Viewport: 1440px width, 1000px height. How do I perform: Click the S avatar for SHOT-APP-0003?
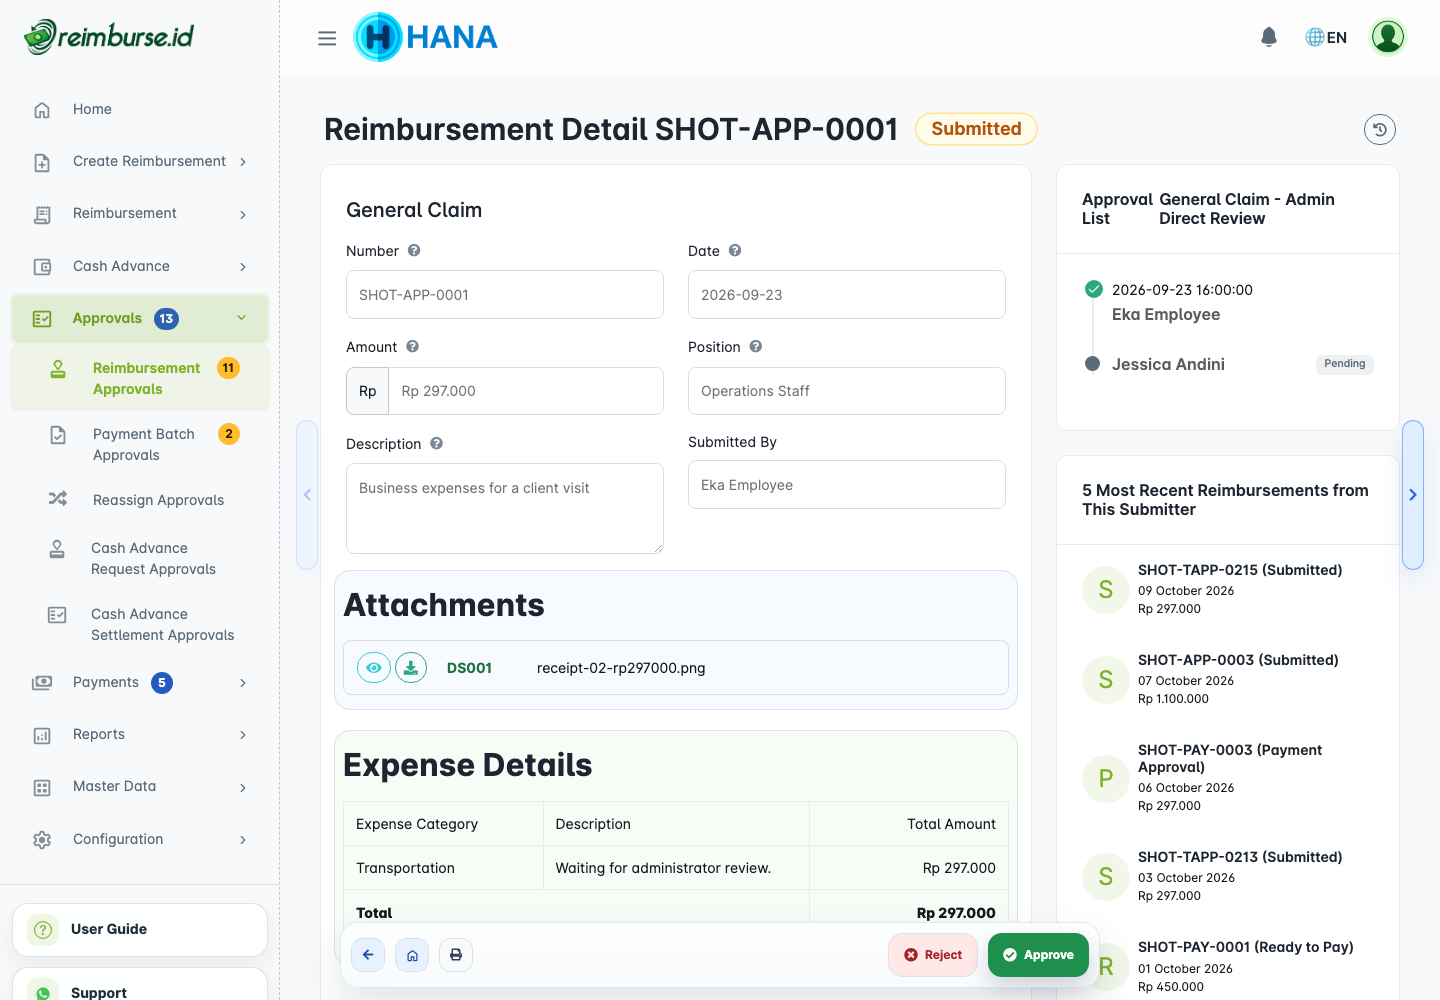point(1106,679)
